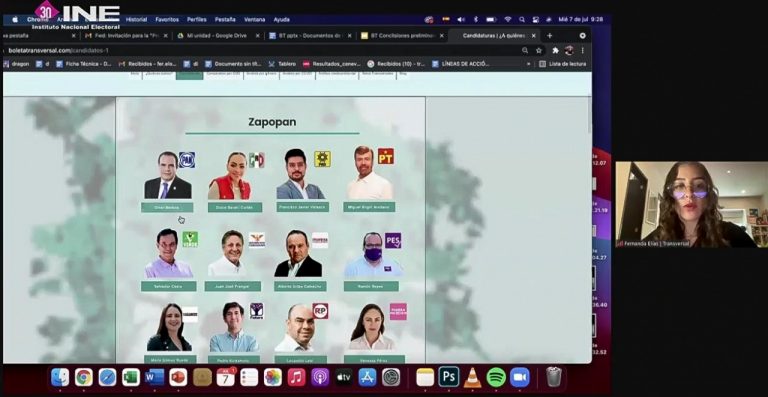Select Juan José Frangie candidate button

233,286
